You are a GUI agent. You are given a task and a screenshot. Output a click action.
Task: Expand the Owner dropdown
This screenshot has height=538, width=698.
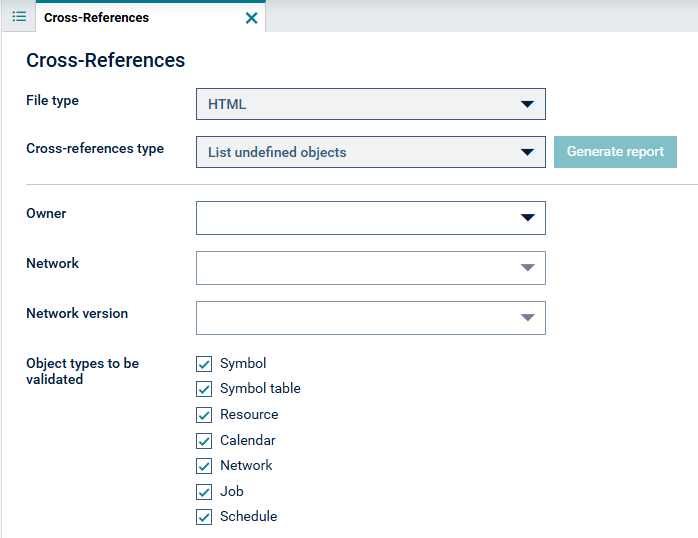(x=370, y=218)
